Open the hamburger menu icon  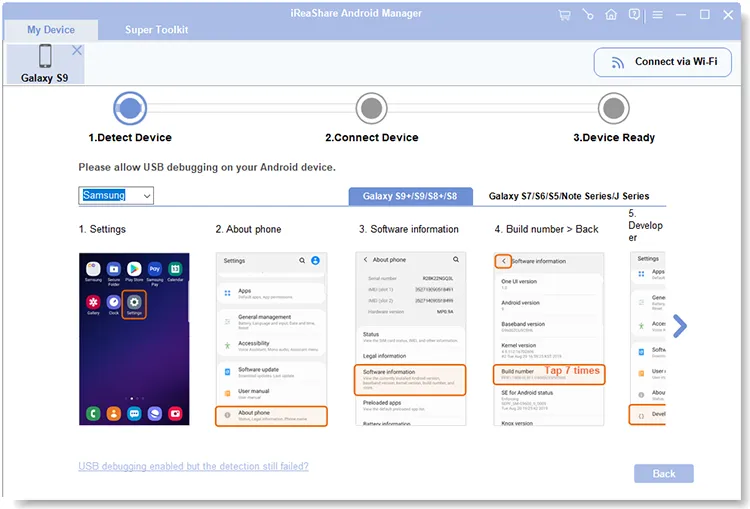coord(658,15)
